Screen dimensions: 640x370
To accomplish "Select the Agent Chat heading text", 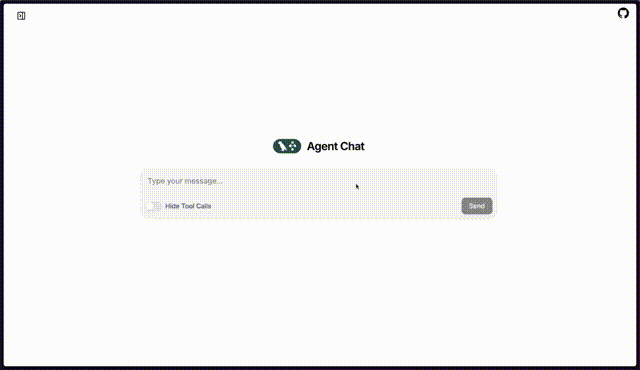I will (x=336, y=146).
